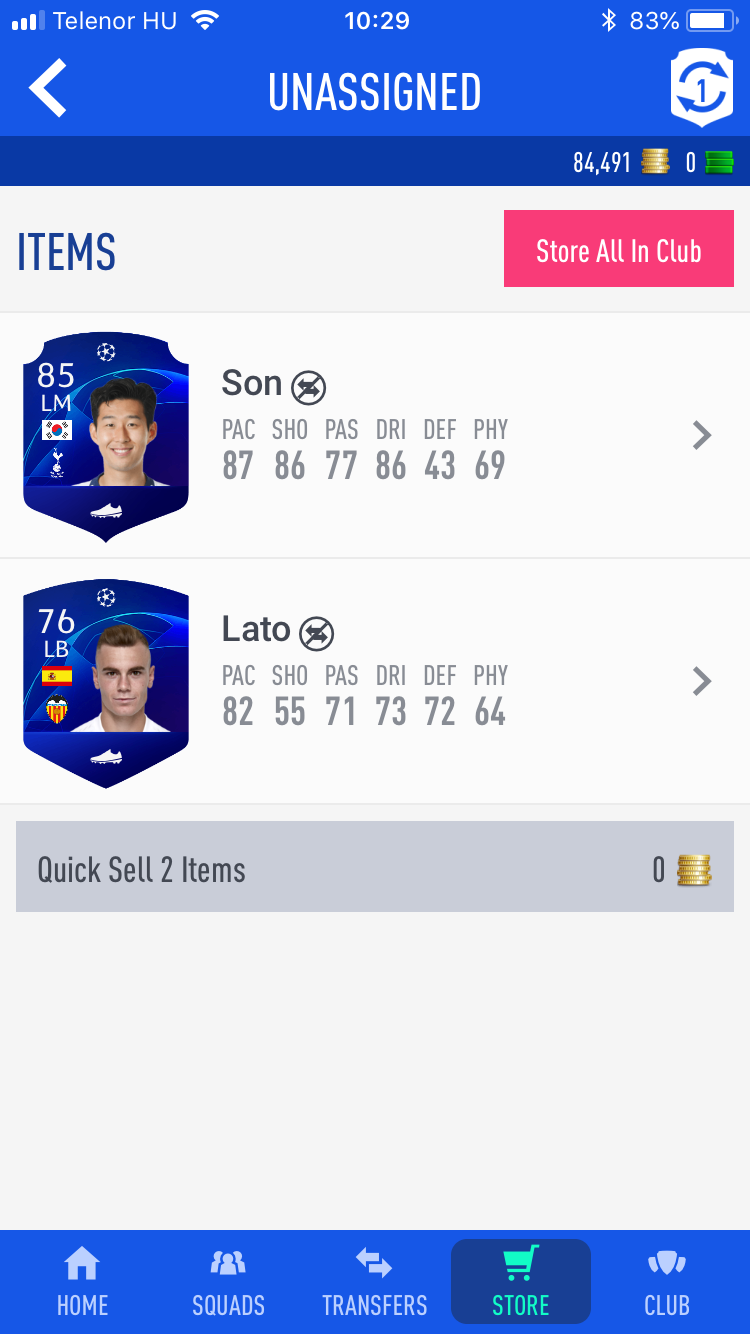Tap Son's player name row

[375, 435]
